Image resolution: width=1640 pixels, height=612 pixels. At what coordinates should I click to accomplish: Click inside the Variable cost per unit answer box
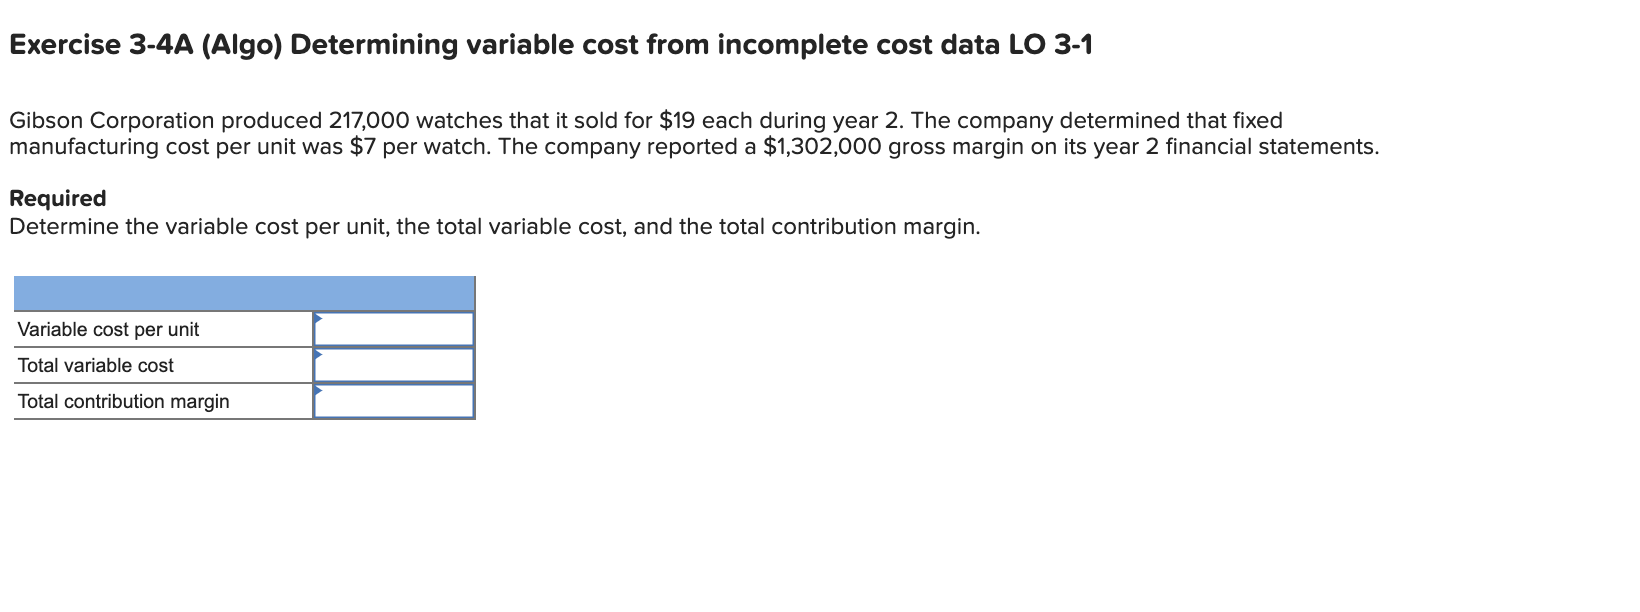click(x=395, y=327)
